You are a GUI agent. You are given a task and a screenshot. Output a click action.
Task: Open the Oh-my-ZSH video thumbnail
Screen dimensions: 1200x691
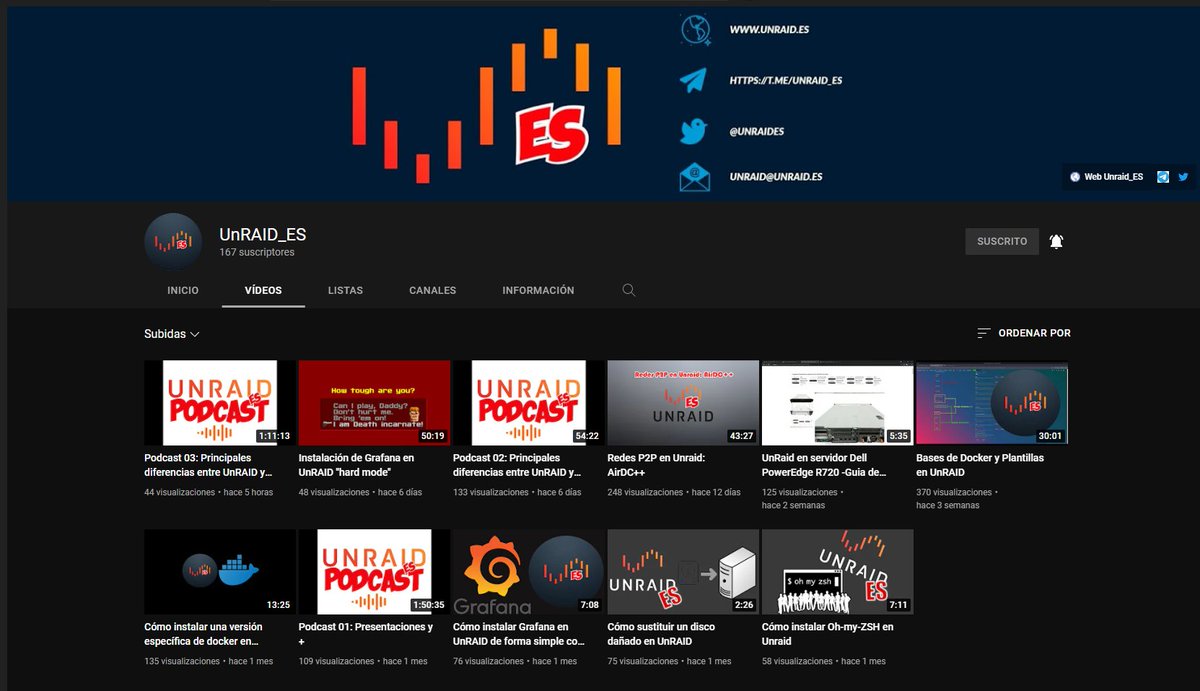point(838,572)
